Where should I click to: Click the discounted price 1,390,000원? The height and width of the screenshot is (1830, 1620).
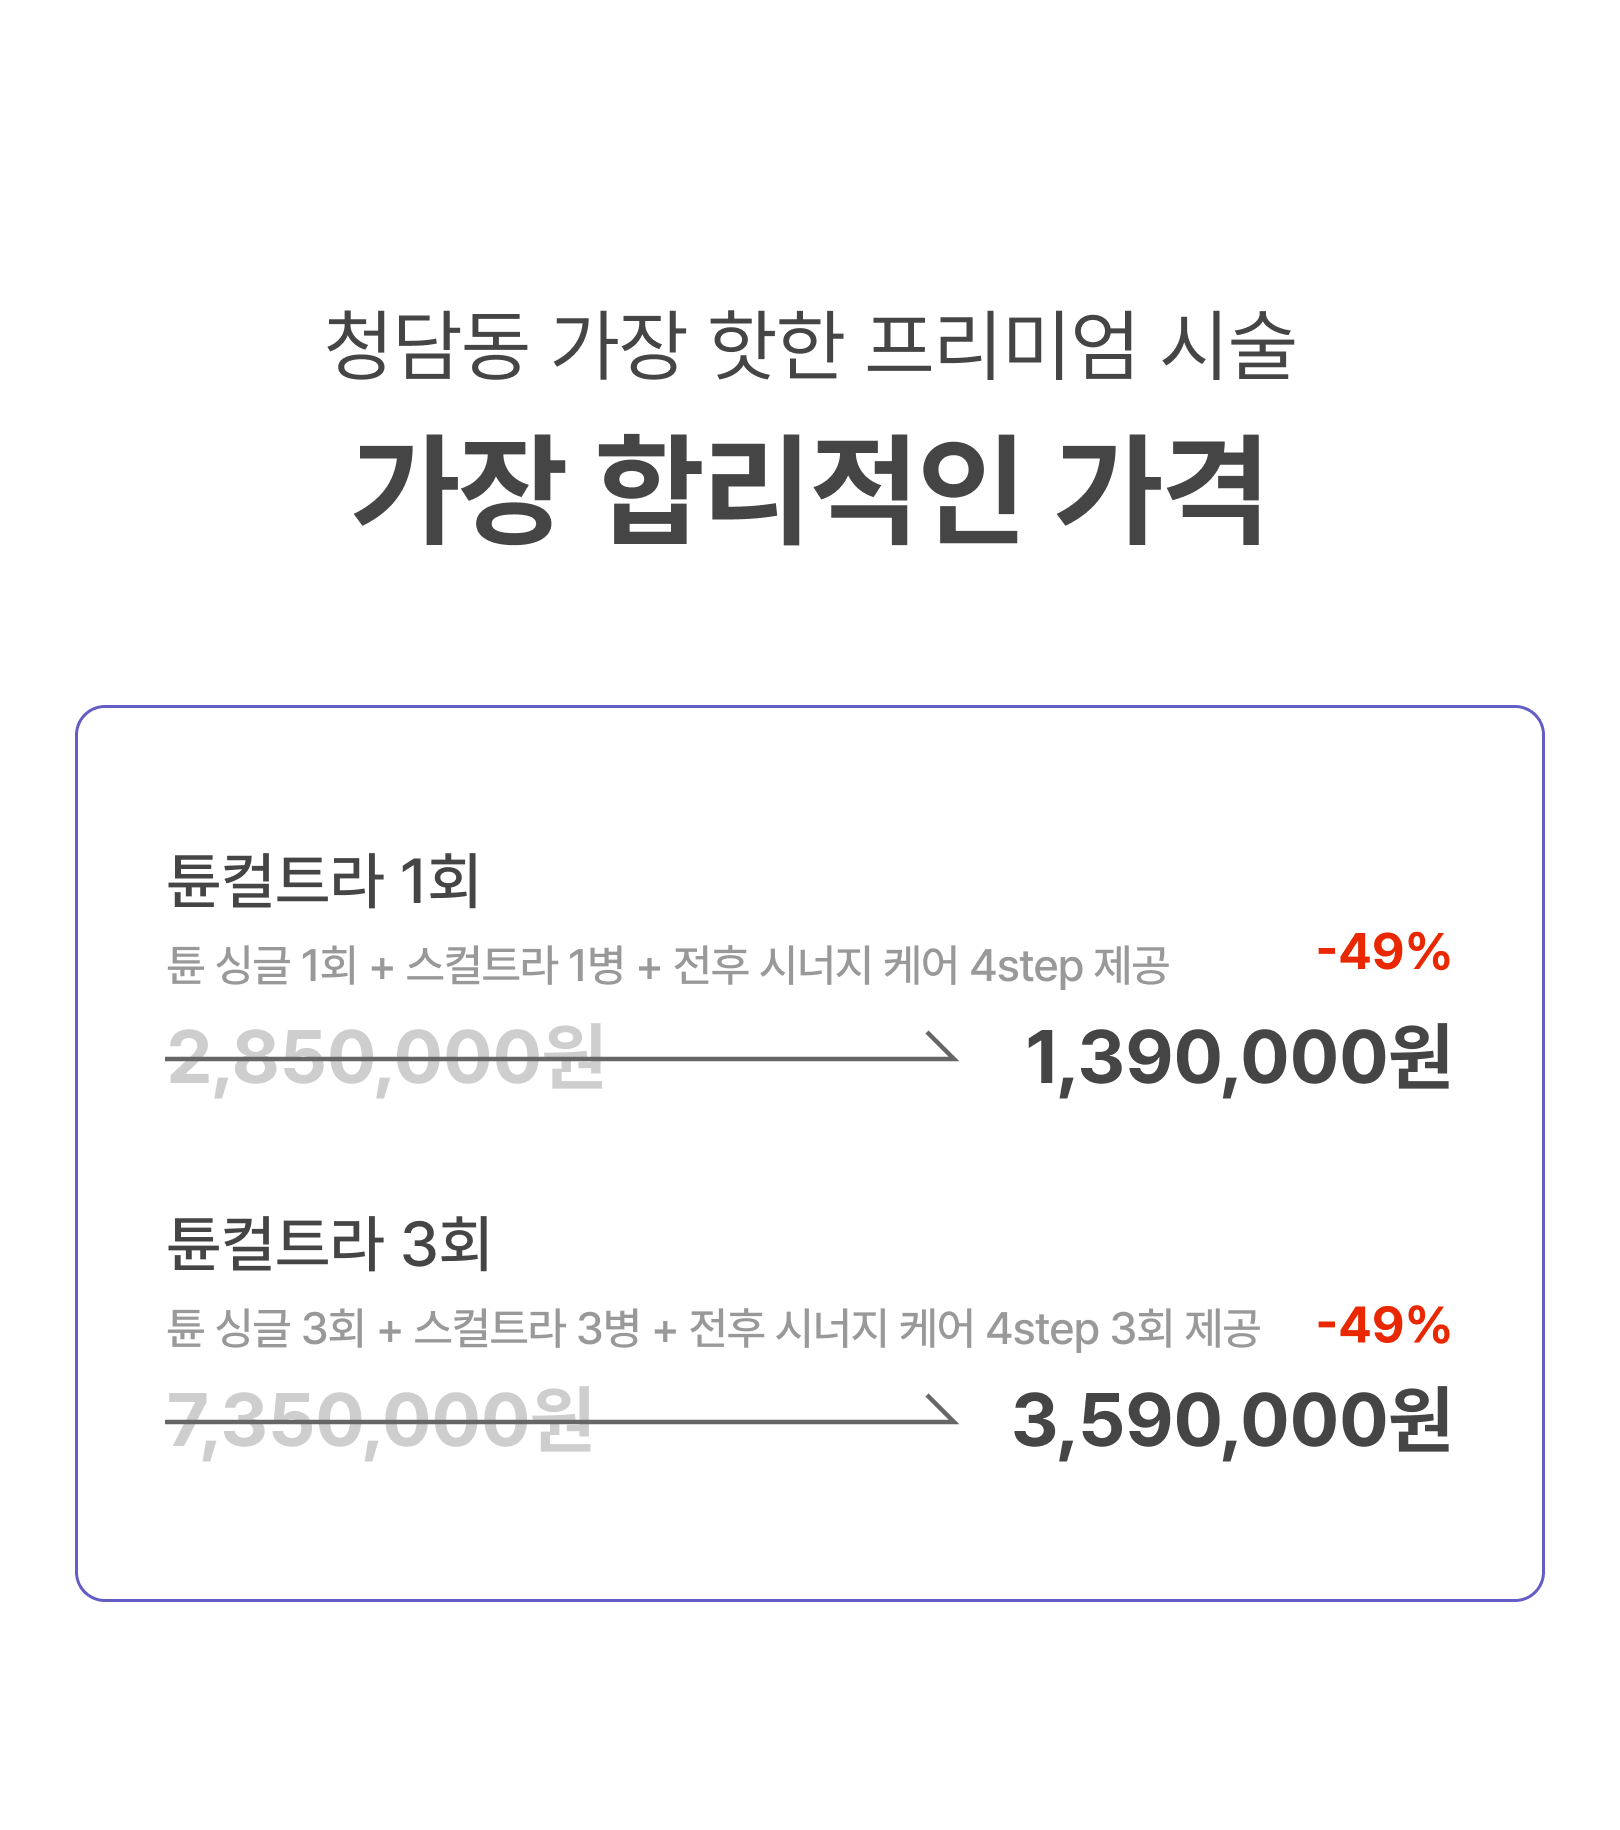click(x=1238, y=1058)
